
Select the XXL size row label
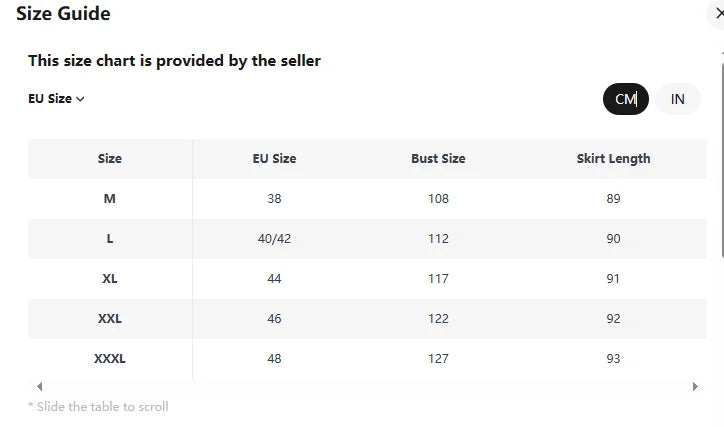click(x=110, y=318)
